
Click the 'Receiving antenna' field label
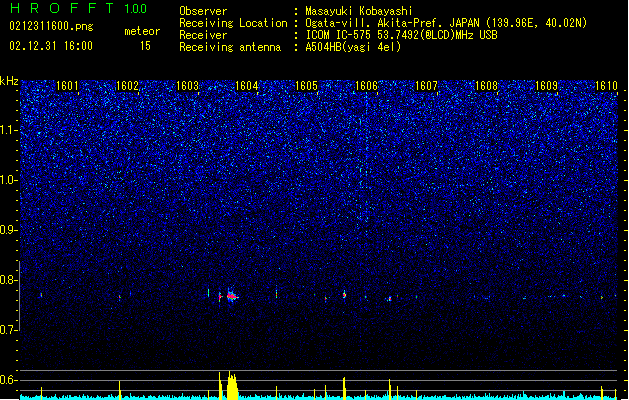230,47
